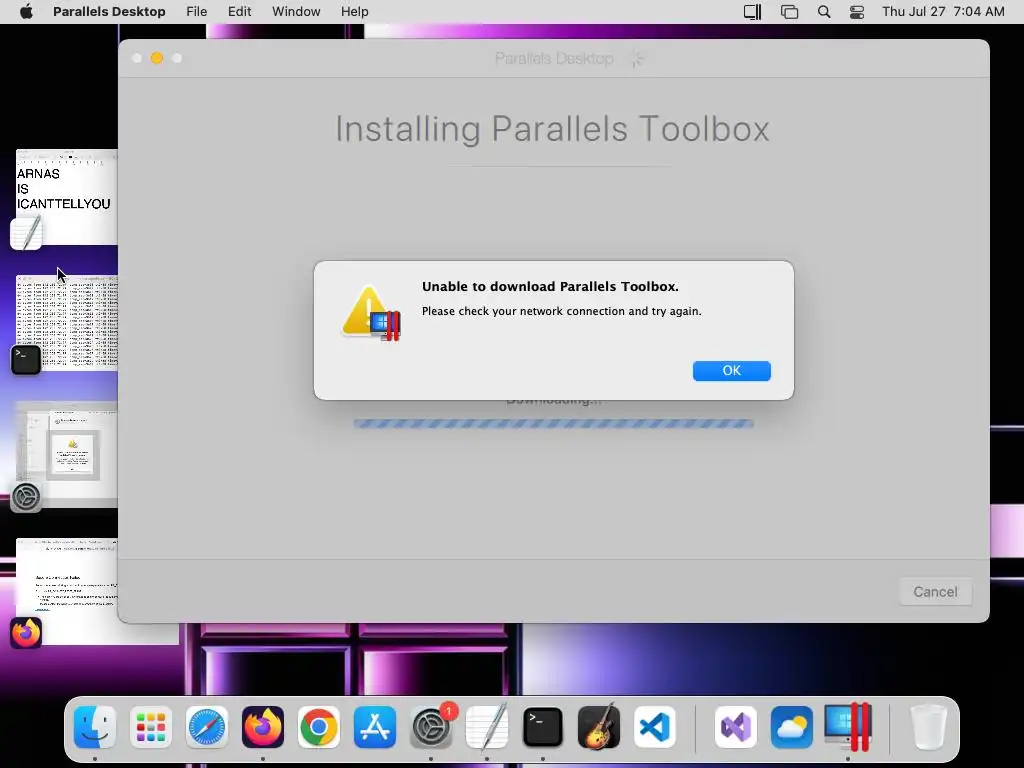Open the Window menu
1024x768 pixels.
click(x=296, y=11)
